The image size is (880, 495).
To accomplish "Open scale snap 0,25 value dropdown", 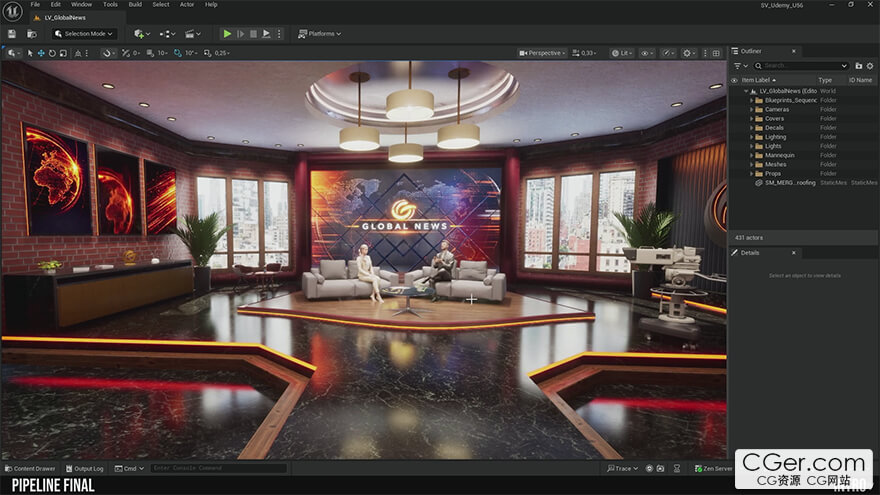I will click(222, 53).
